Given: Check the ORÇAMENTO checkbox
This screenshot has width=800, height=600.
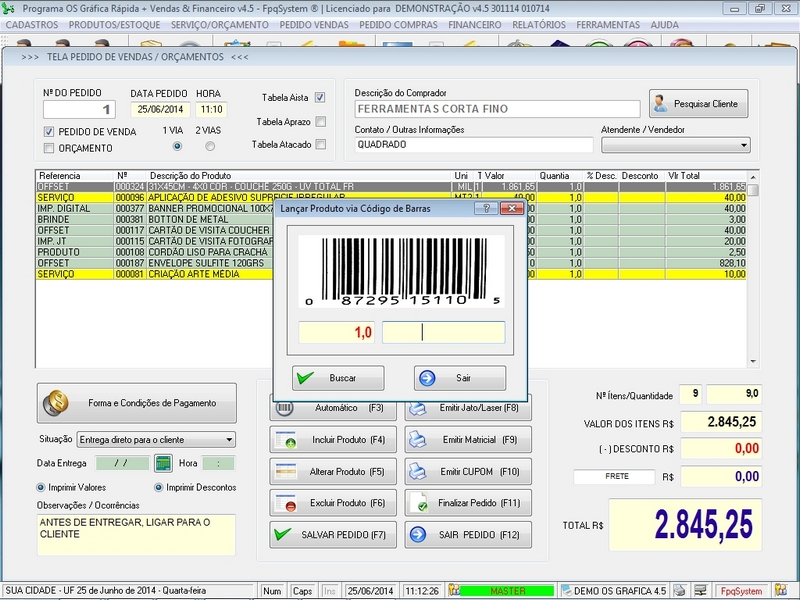Looking at the screenshot, I should (x=49, y=148).
